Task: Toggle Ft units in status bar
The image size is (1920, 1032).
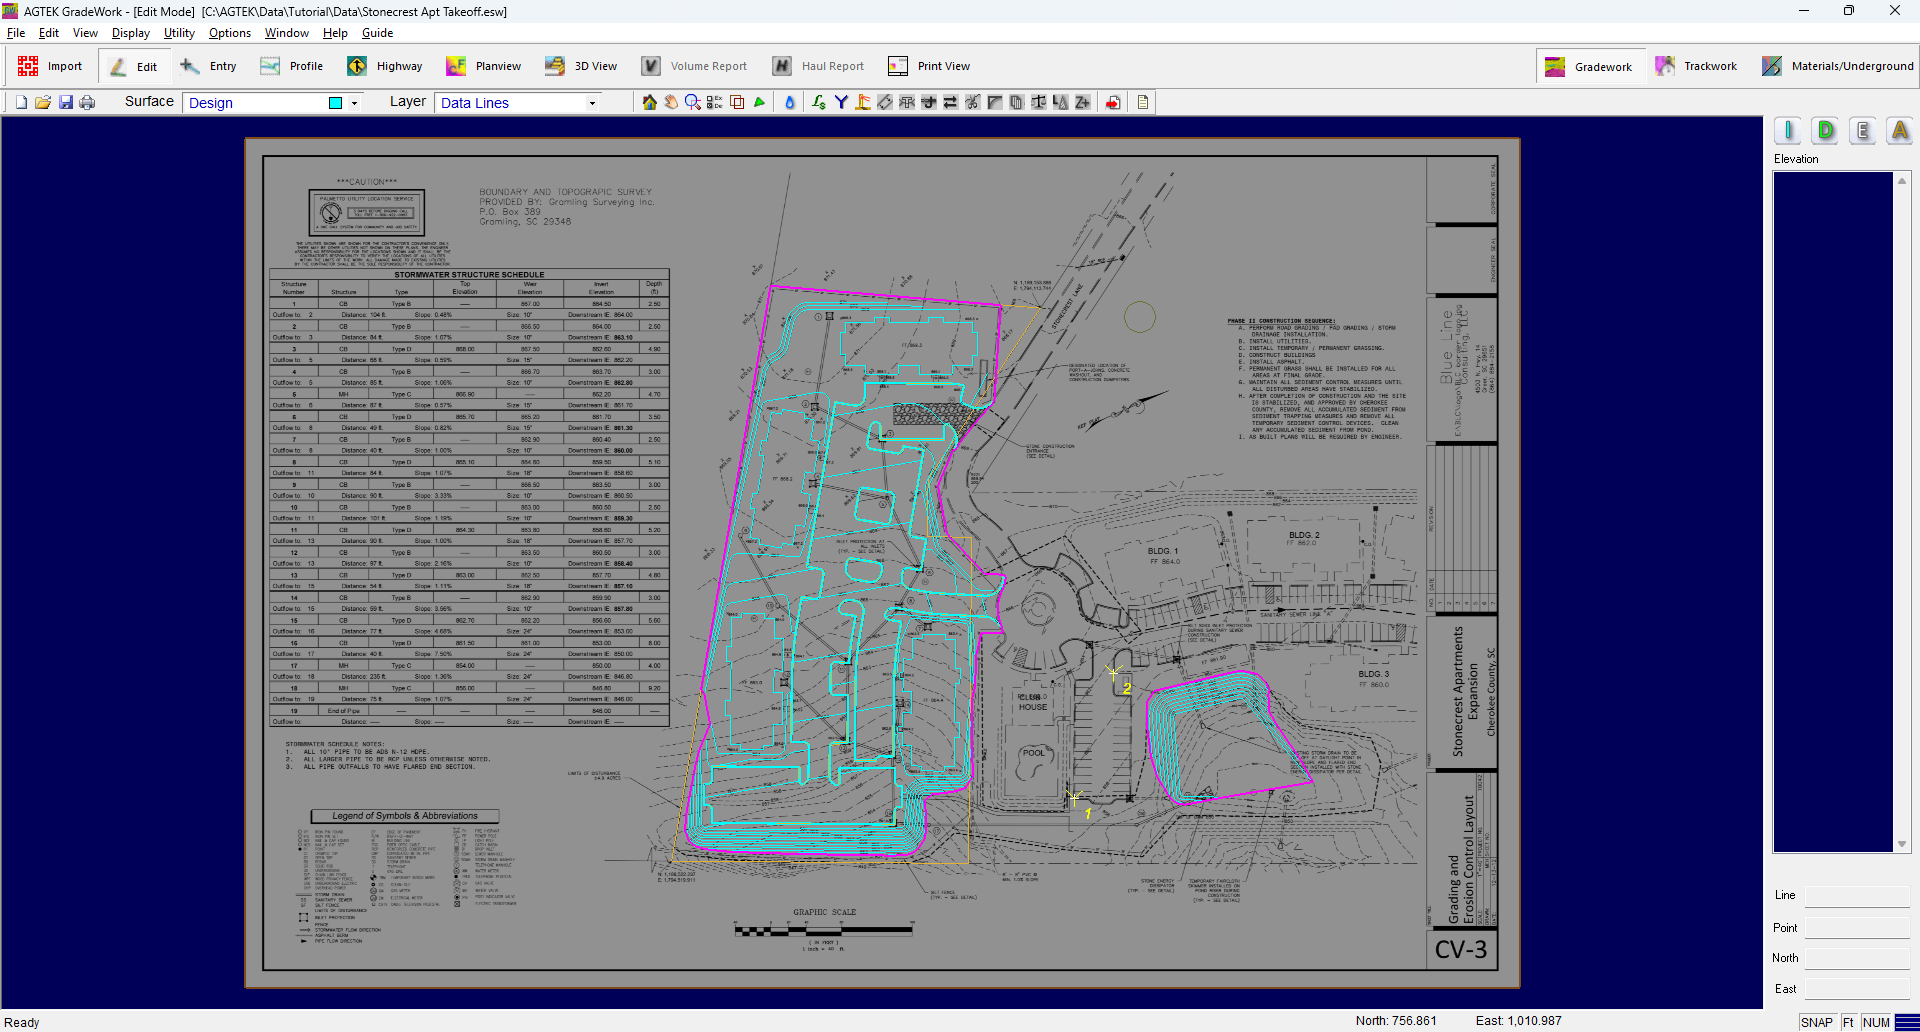Action: click(x=1846, y=1021)
